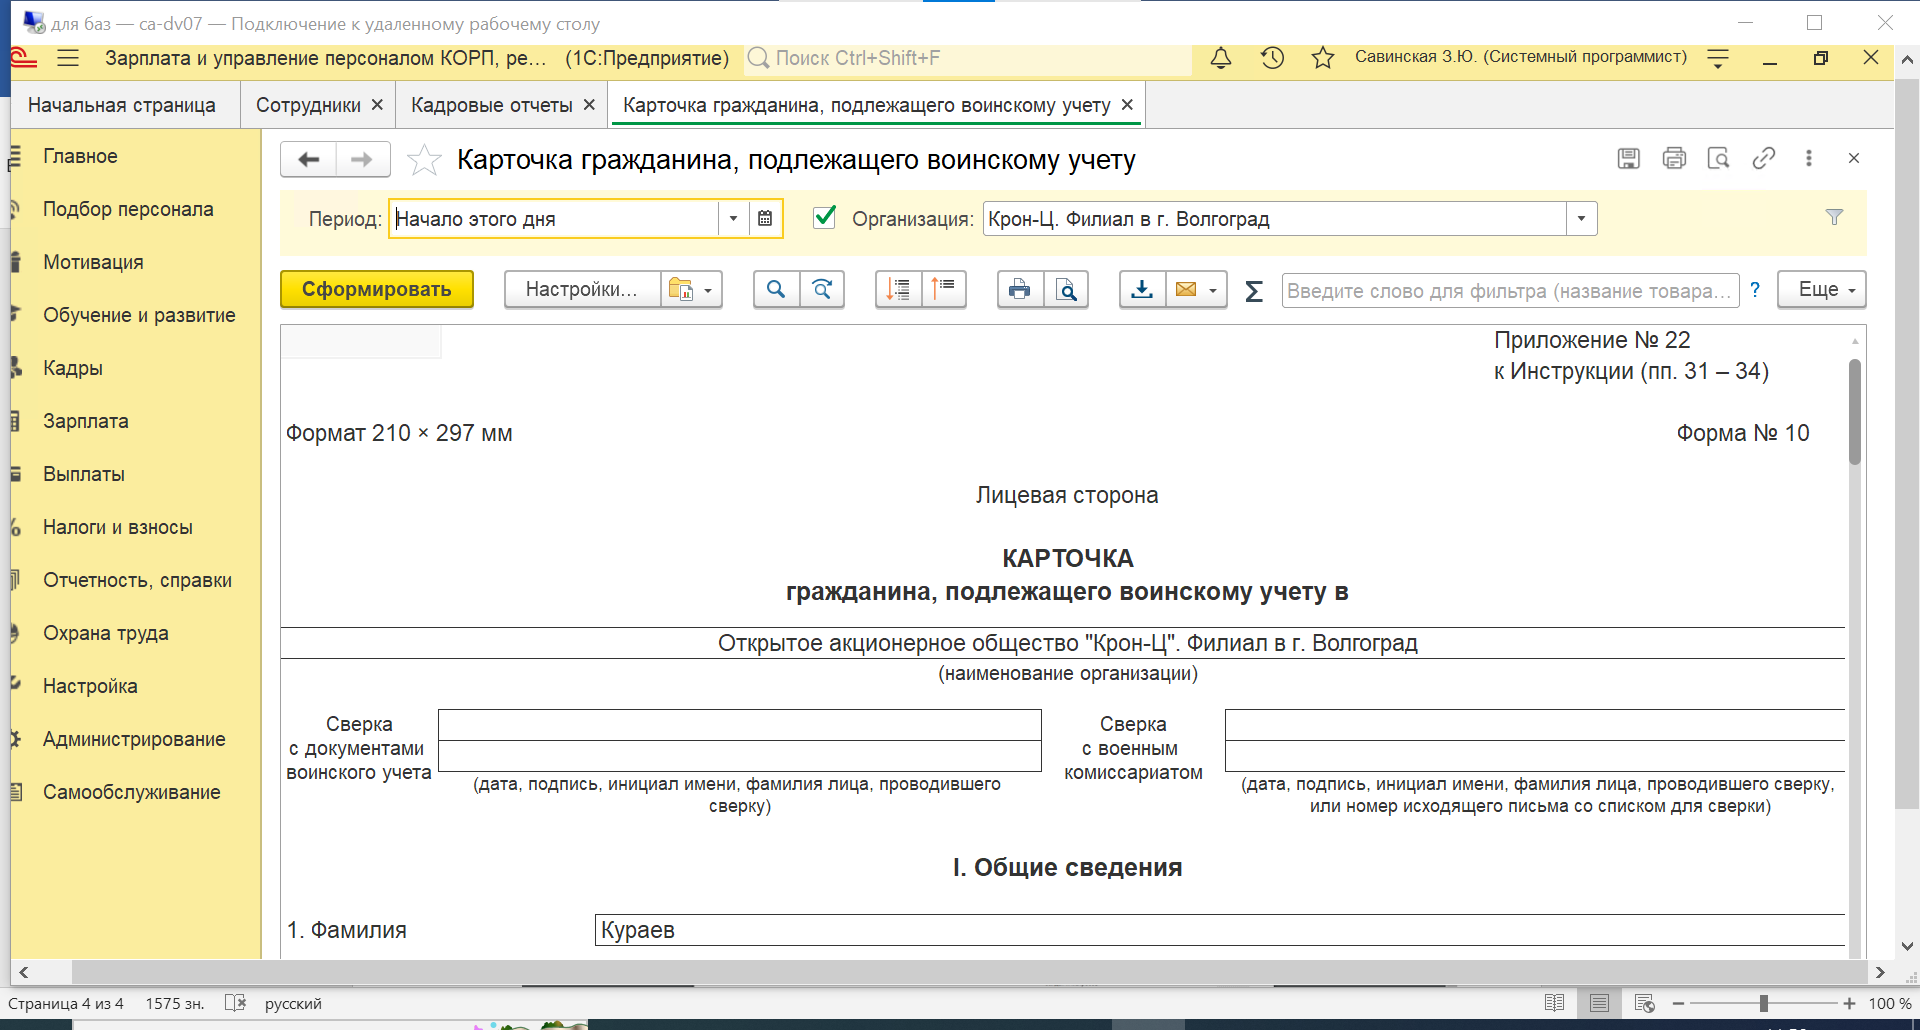Open the Настройки... button
Image resolution: width=1920 pixels, height=1030 pixels.
click(581, 290)
